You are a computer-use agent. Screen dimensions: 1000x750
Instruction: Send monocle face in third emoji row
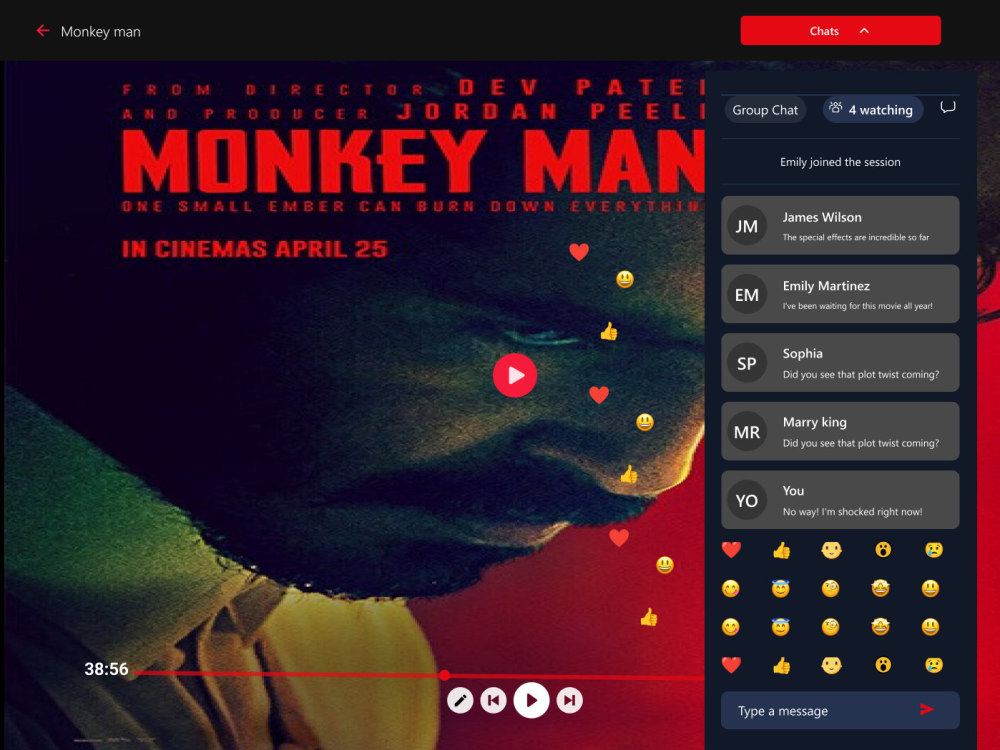830,627
